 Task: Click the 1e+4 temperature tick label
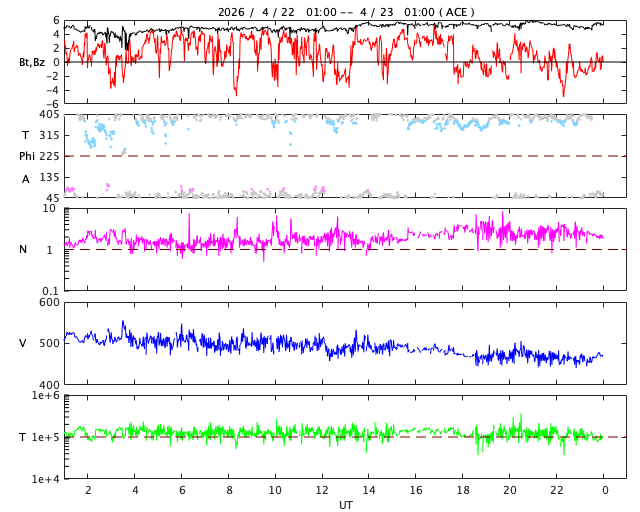click(x=45, y=479)
